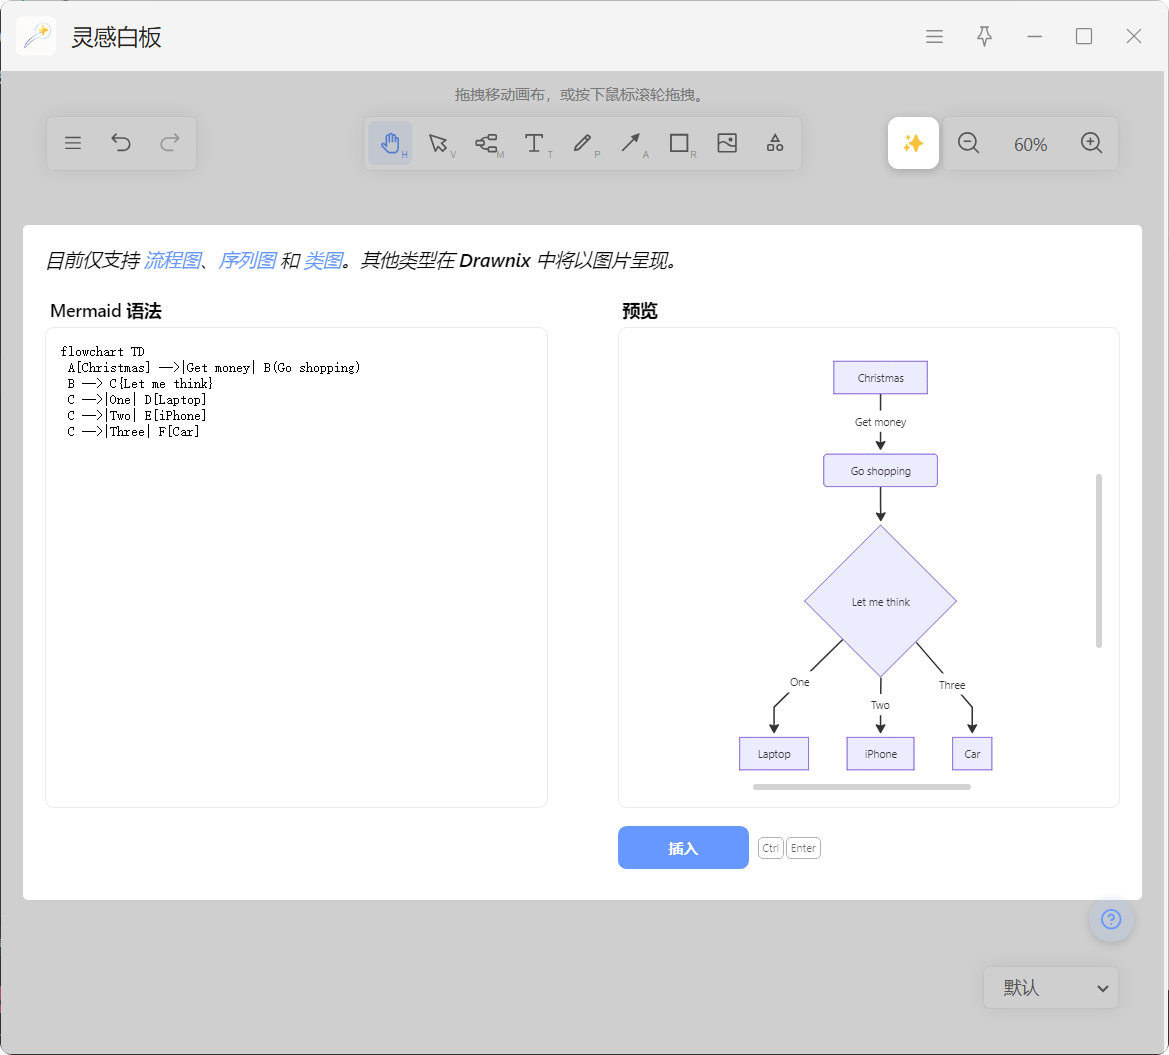Click the Go shopping node in preview
This screenshot has width=1169, height=1055.
[880, 471]
